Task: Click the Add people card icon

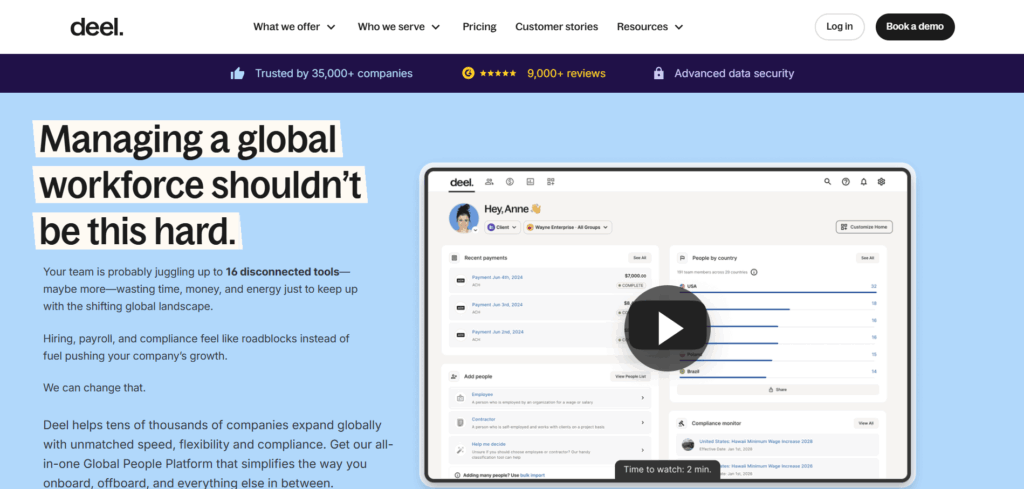Action: click(x=454, y=377)
